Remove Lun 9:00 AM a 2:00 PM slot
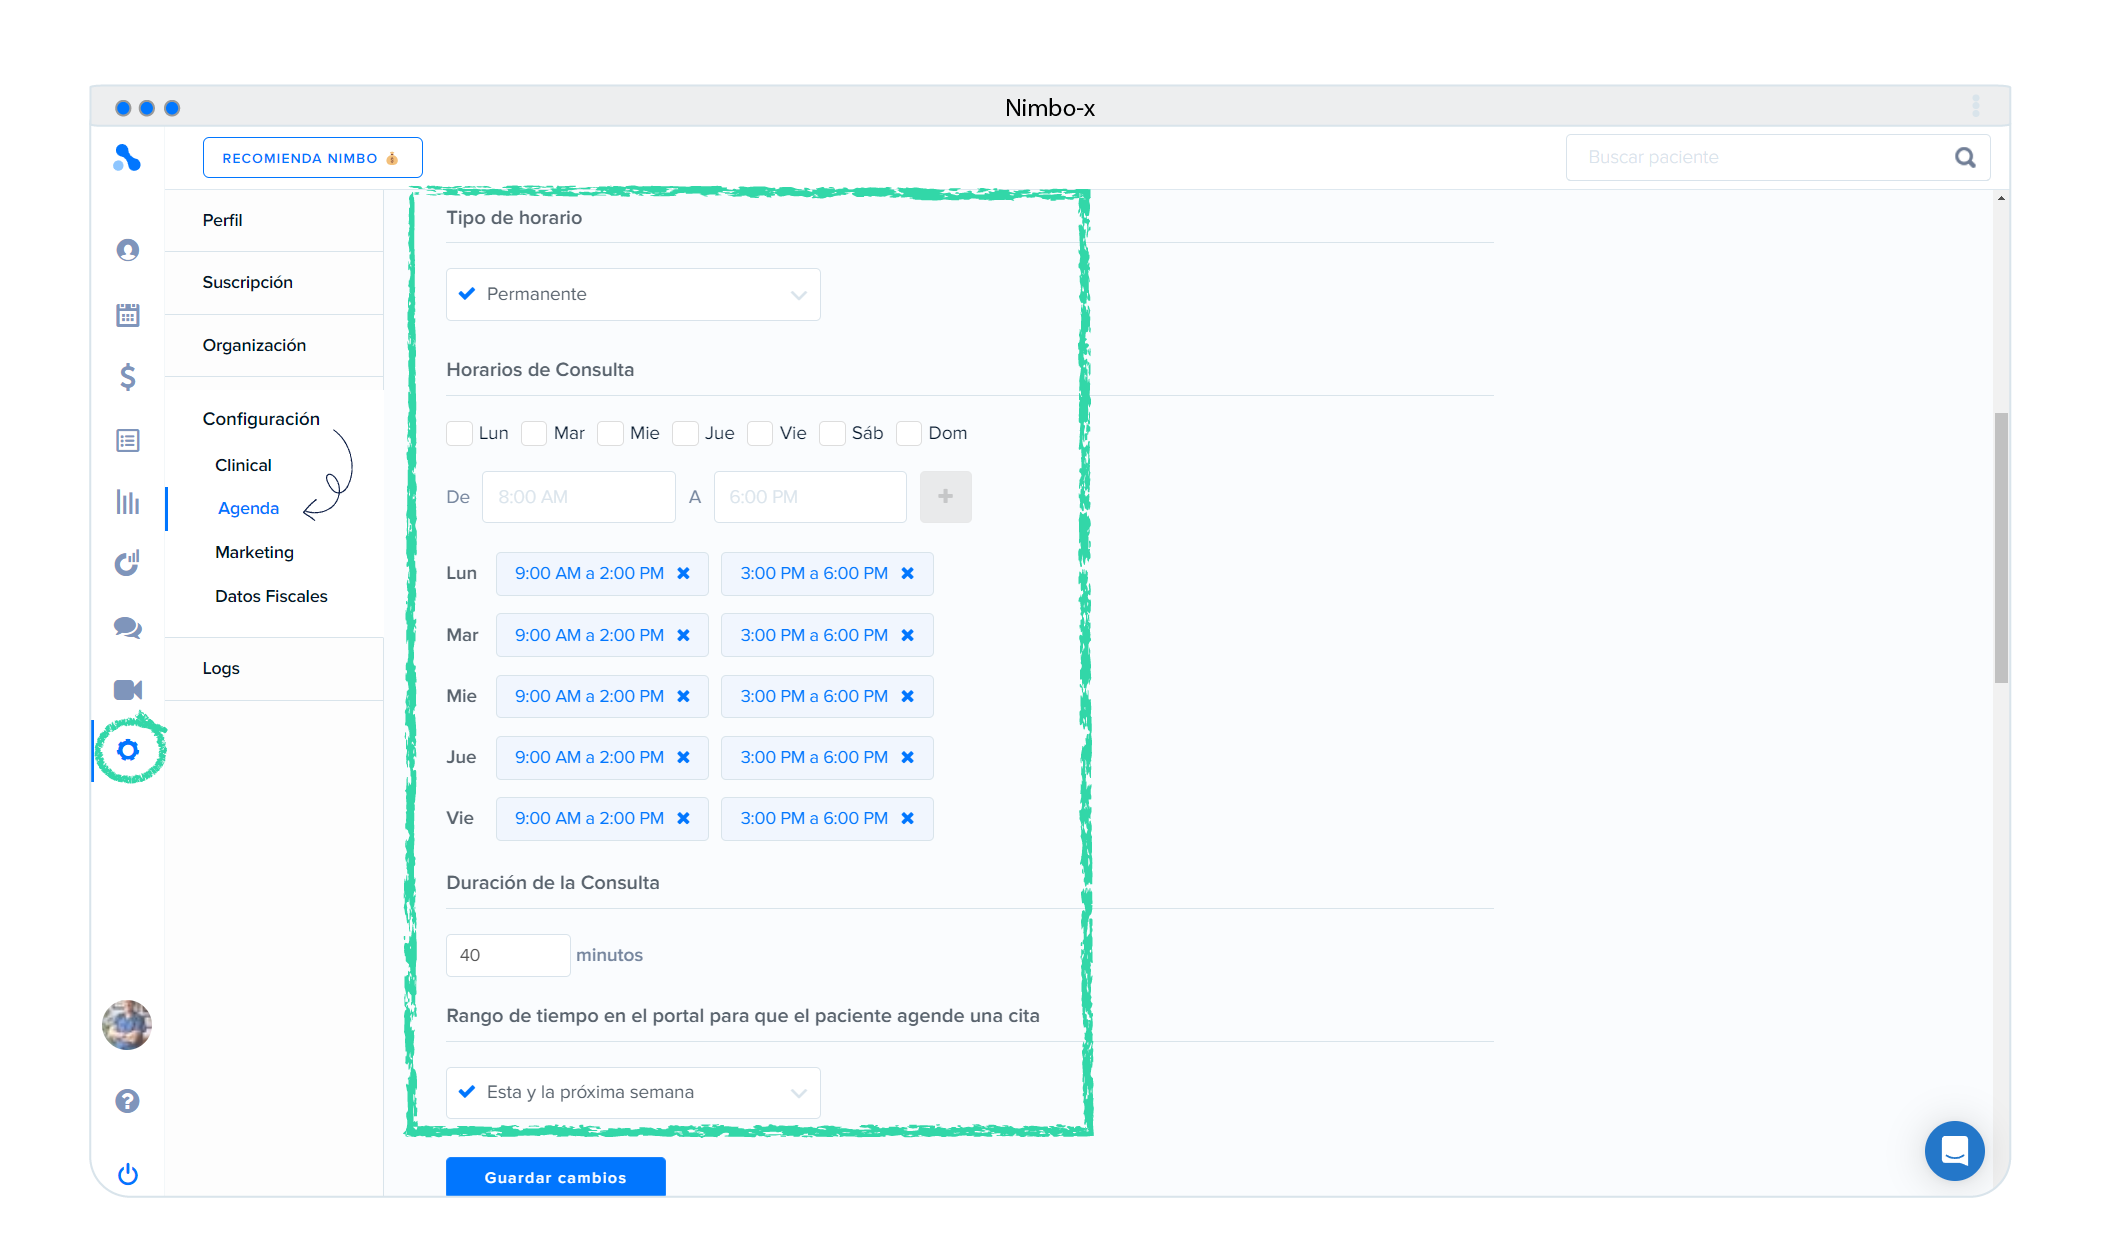The height and width of the screenshot is (1251, 2101). [x=684, y=573]
